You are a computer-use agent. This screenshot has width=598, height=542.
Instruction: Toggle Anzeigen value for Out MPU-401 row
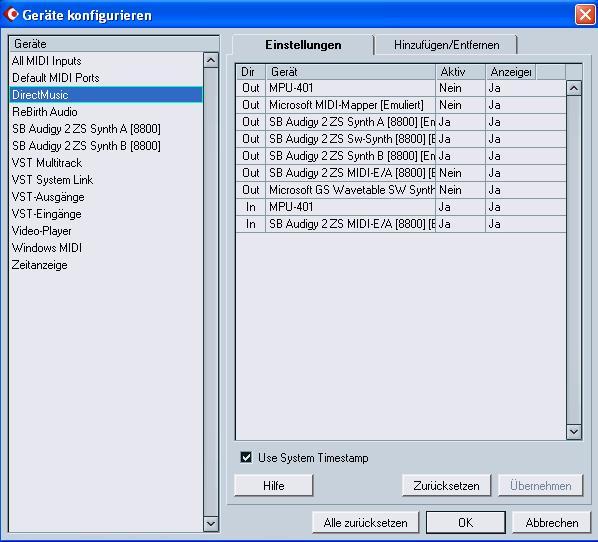pyautogui.click(x=526, y=88)
